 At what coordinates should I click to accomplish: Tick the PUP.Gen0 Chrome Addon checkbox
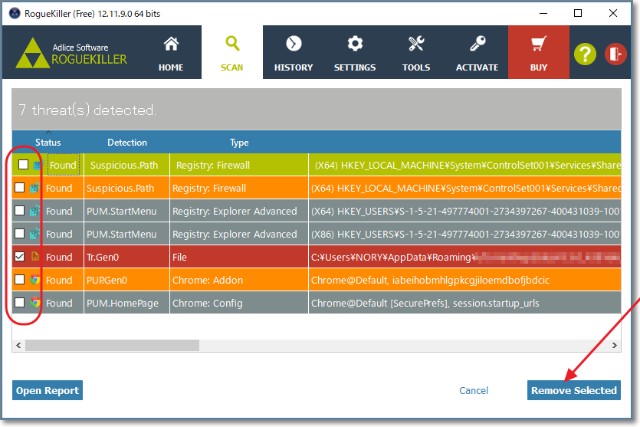22,280
